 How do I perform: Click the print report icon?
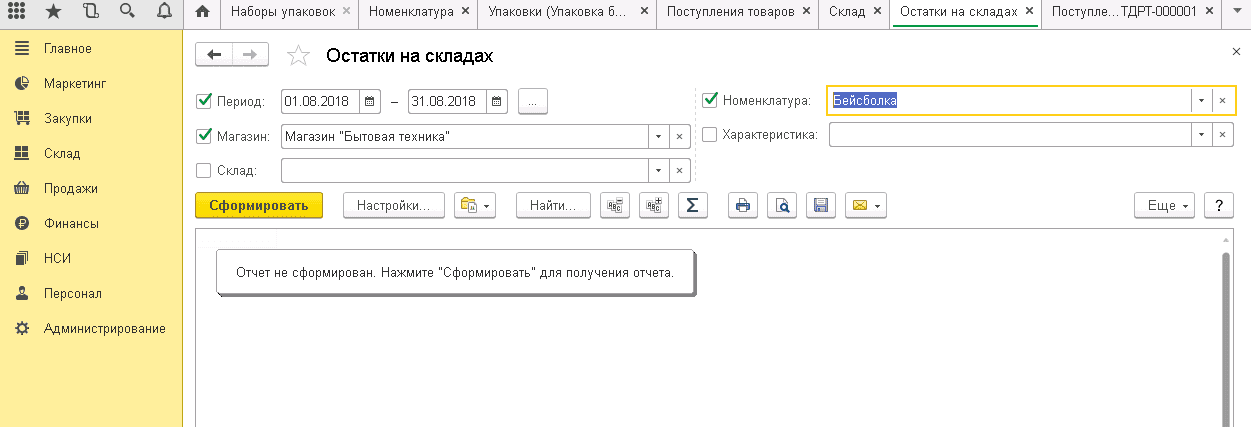pos(742,206)
